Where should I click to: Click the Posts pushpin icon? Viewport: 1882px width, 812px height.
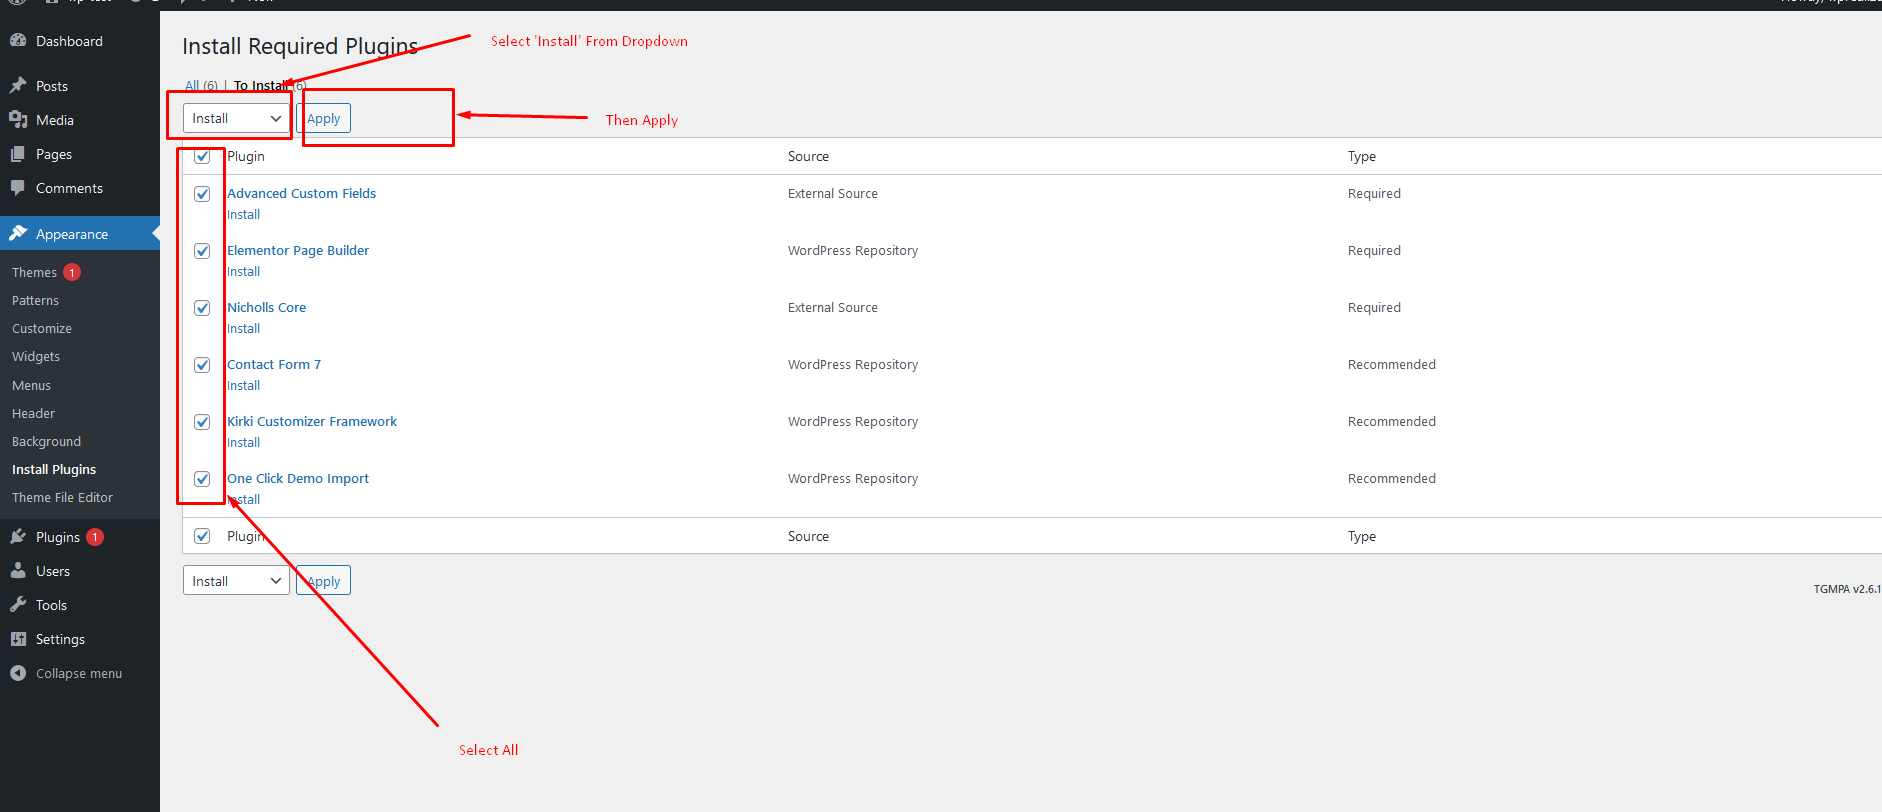click(x=18, y=86)
